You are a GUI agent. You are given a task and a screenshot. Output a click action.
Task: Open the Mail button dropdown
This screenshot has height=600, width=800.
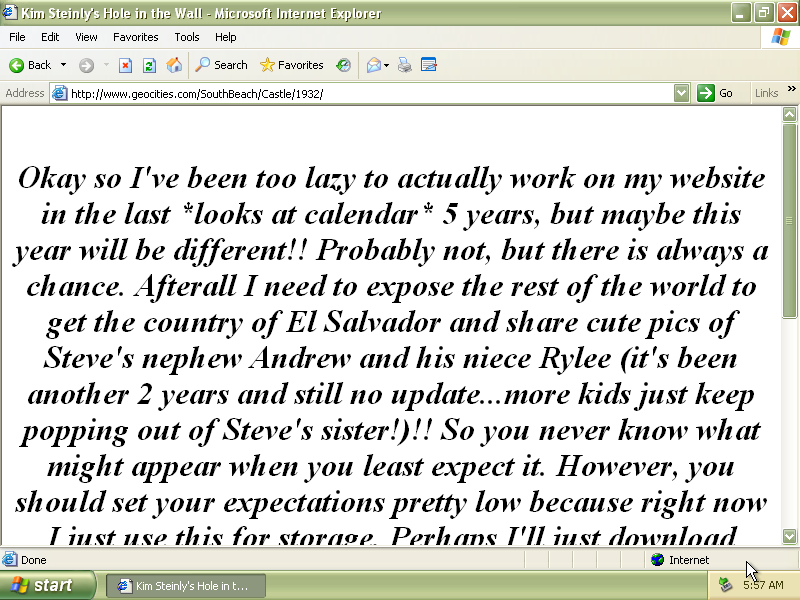[386, 65]
